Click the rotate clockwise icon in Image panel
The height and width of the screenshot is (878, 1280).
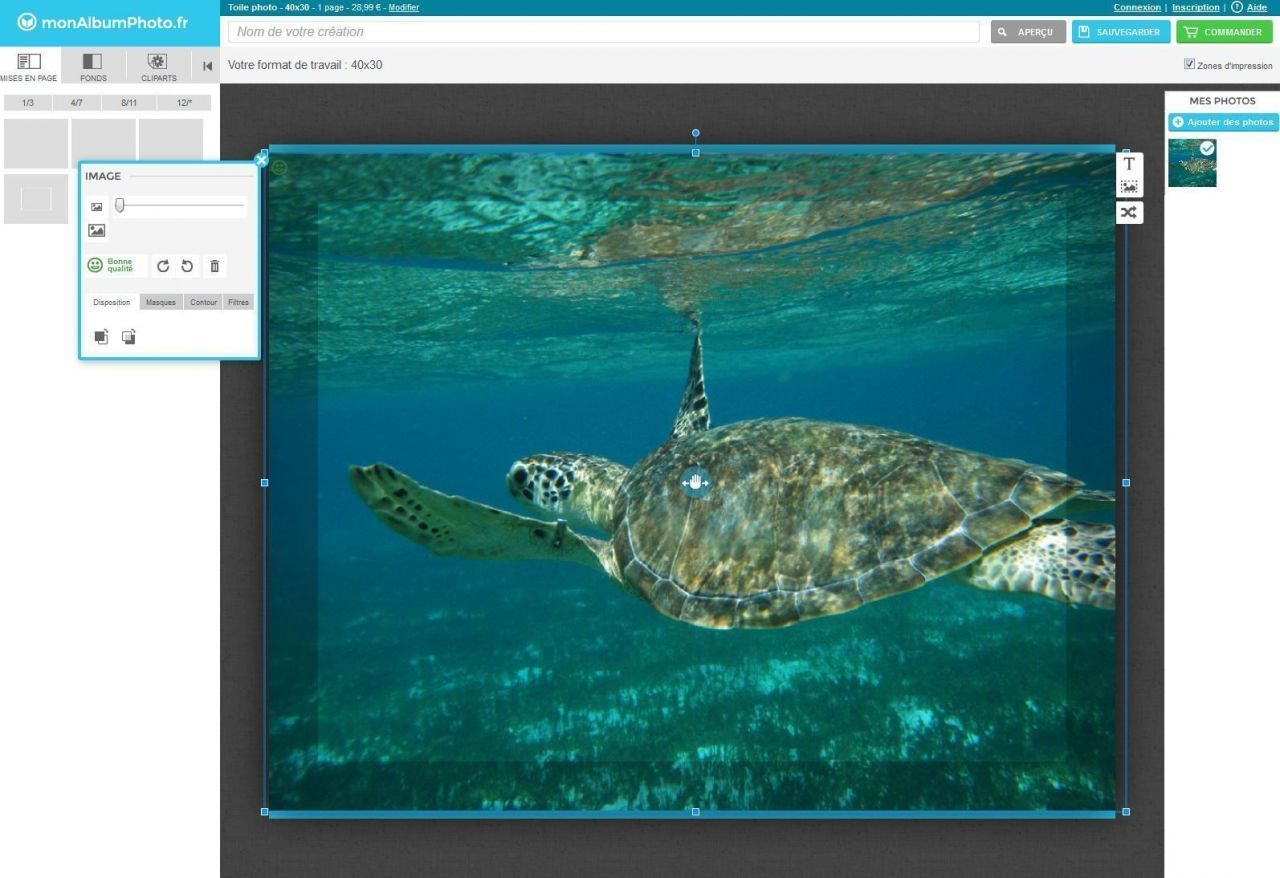point(163,266)
